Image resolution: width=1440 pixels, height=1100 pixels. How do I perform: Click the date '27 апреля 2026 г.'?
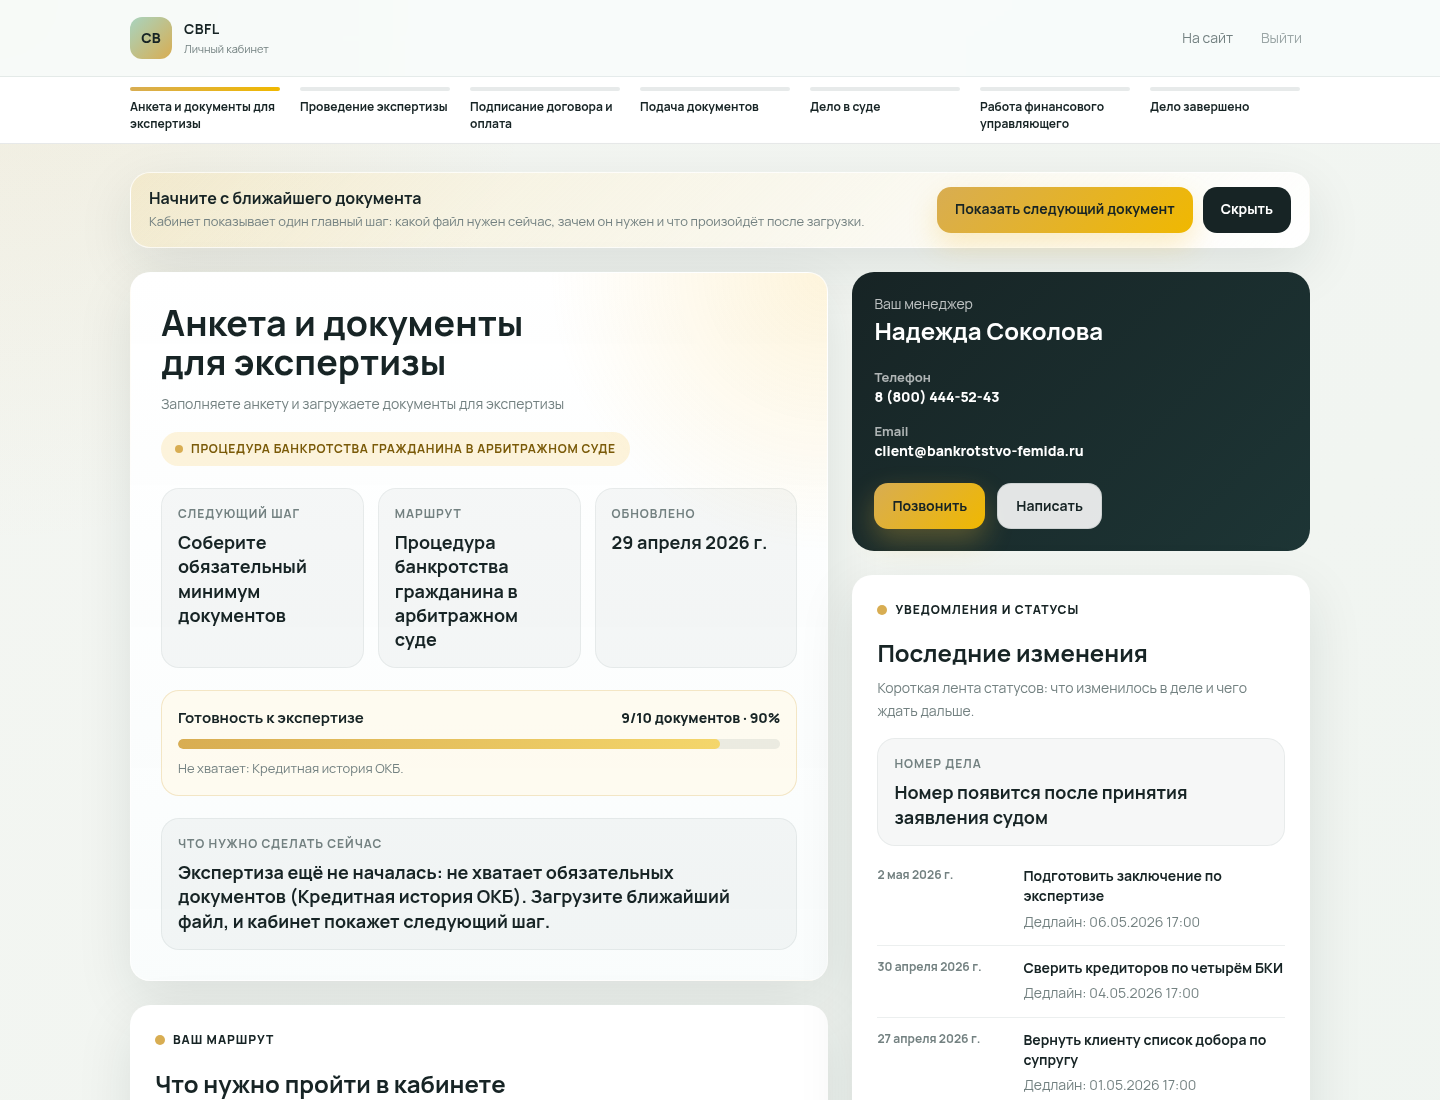click(928, 1039)
